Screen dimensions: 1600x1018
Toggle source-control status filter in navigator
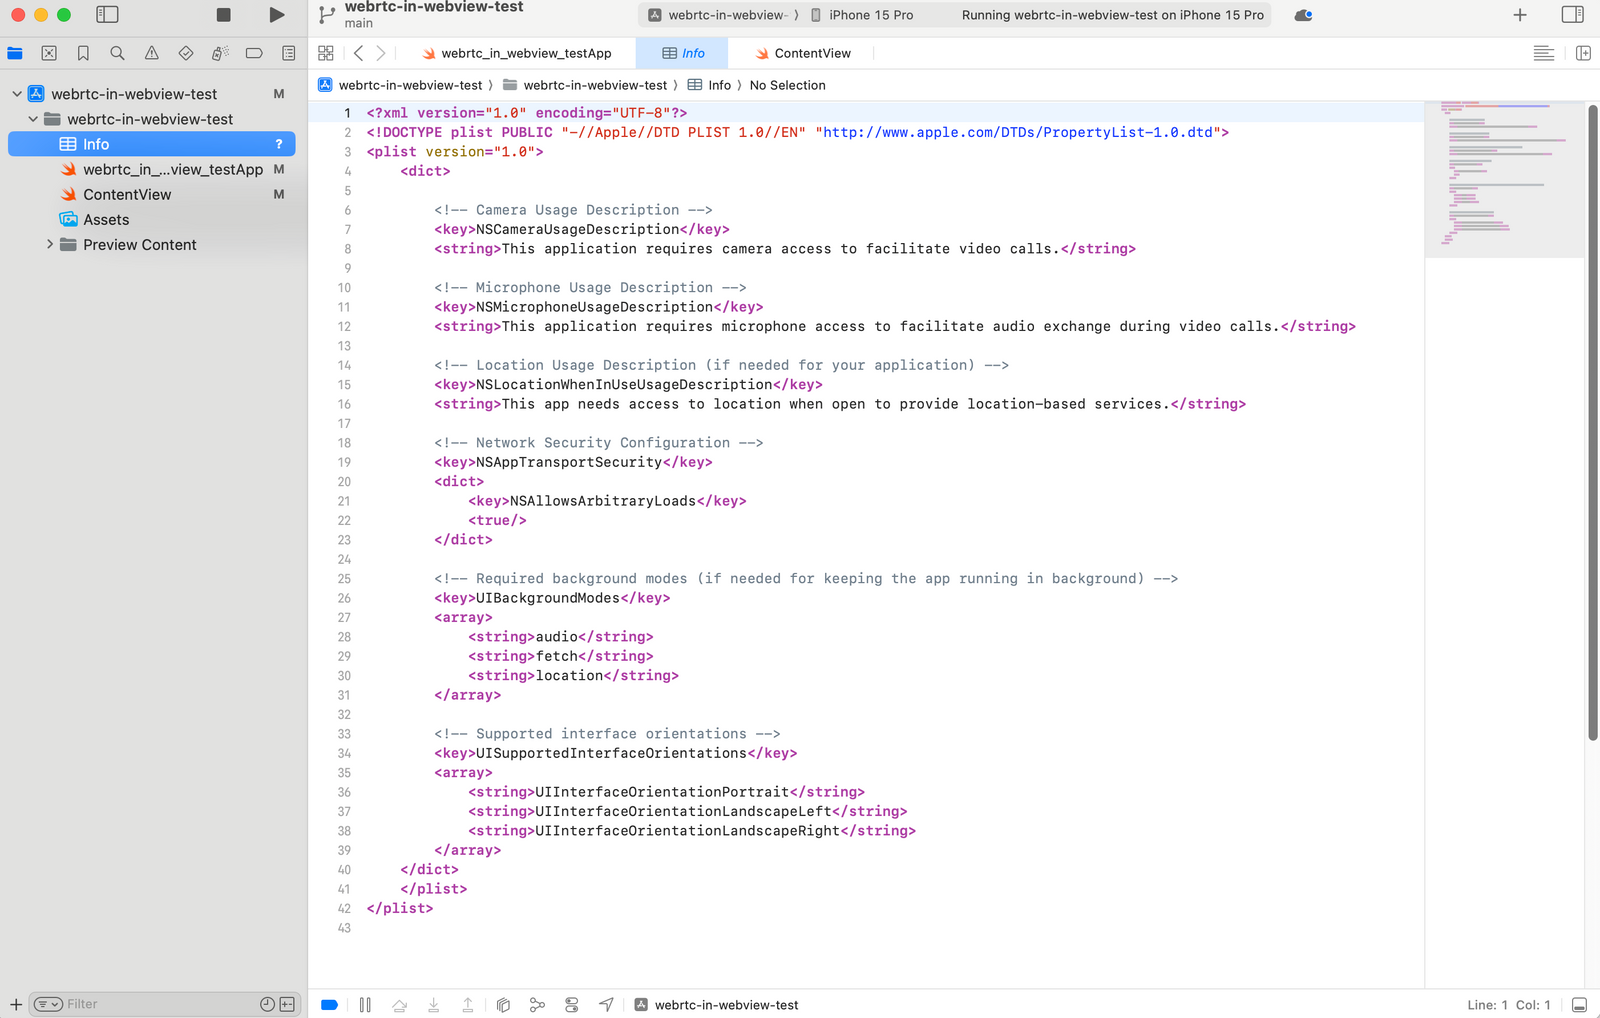coord(287,1004)
